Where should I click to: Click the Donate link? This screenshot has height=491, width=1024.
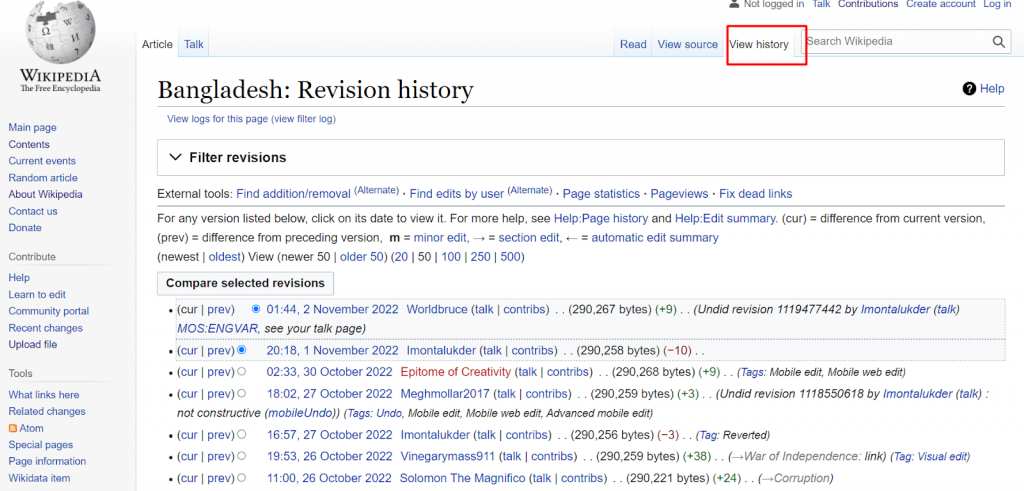coord(25,227)
